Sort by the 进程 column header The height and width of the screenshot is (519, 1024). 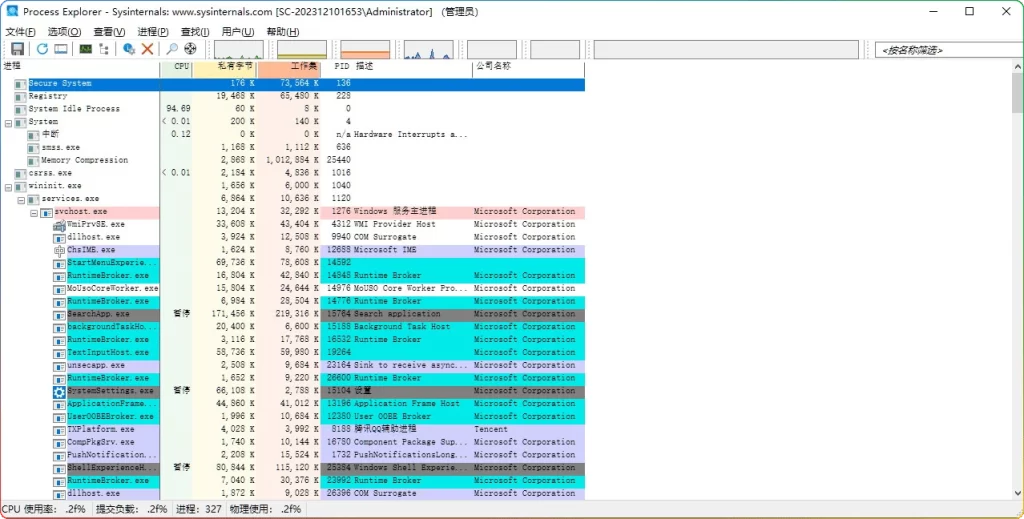tap(80, 66)
